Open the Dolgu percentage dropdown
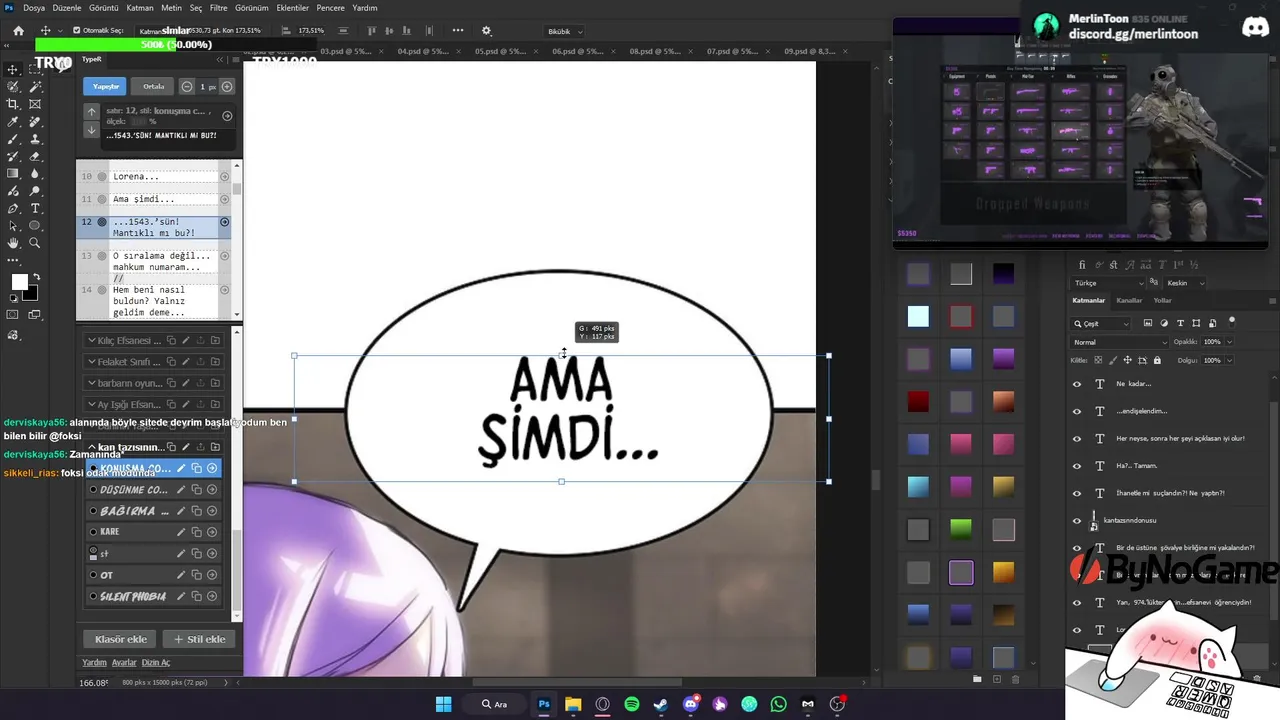1280x720 pixels. click(1229, 360)
